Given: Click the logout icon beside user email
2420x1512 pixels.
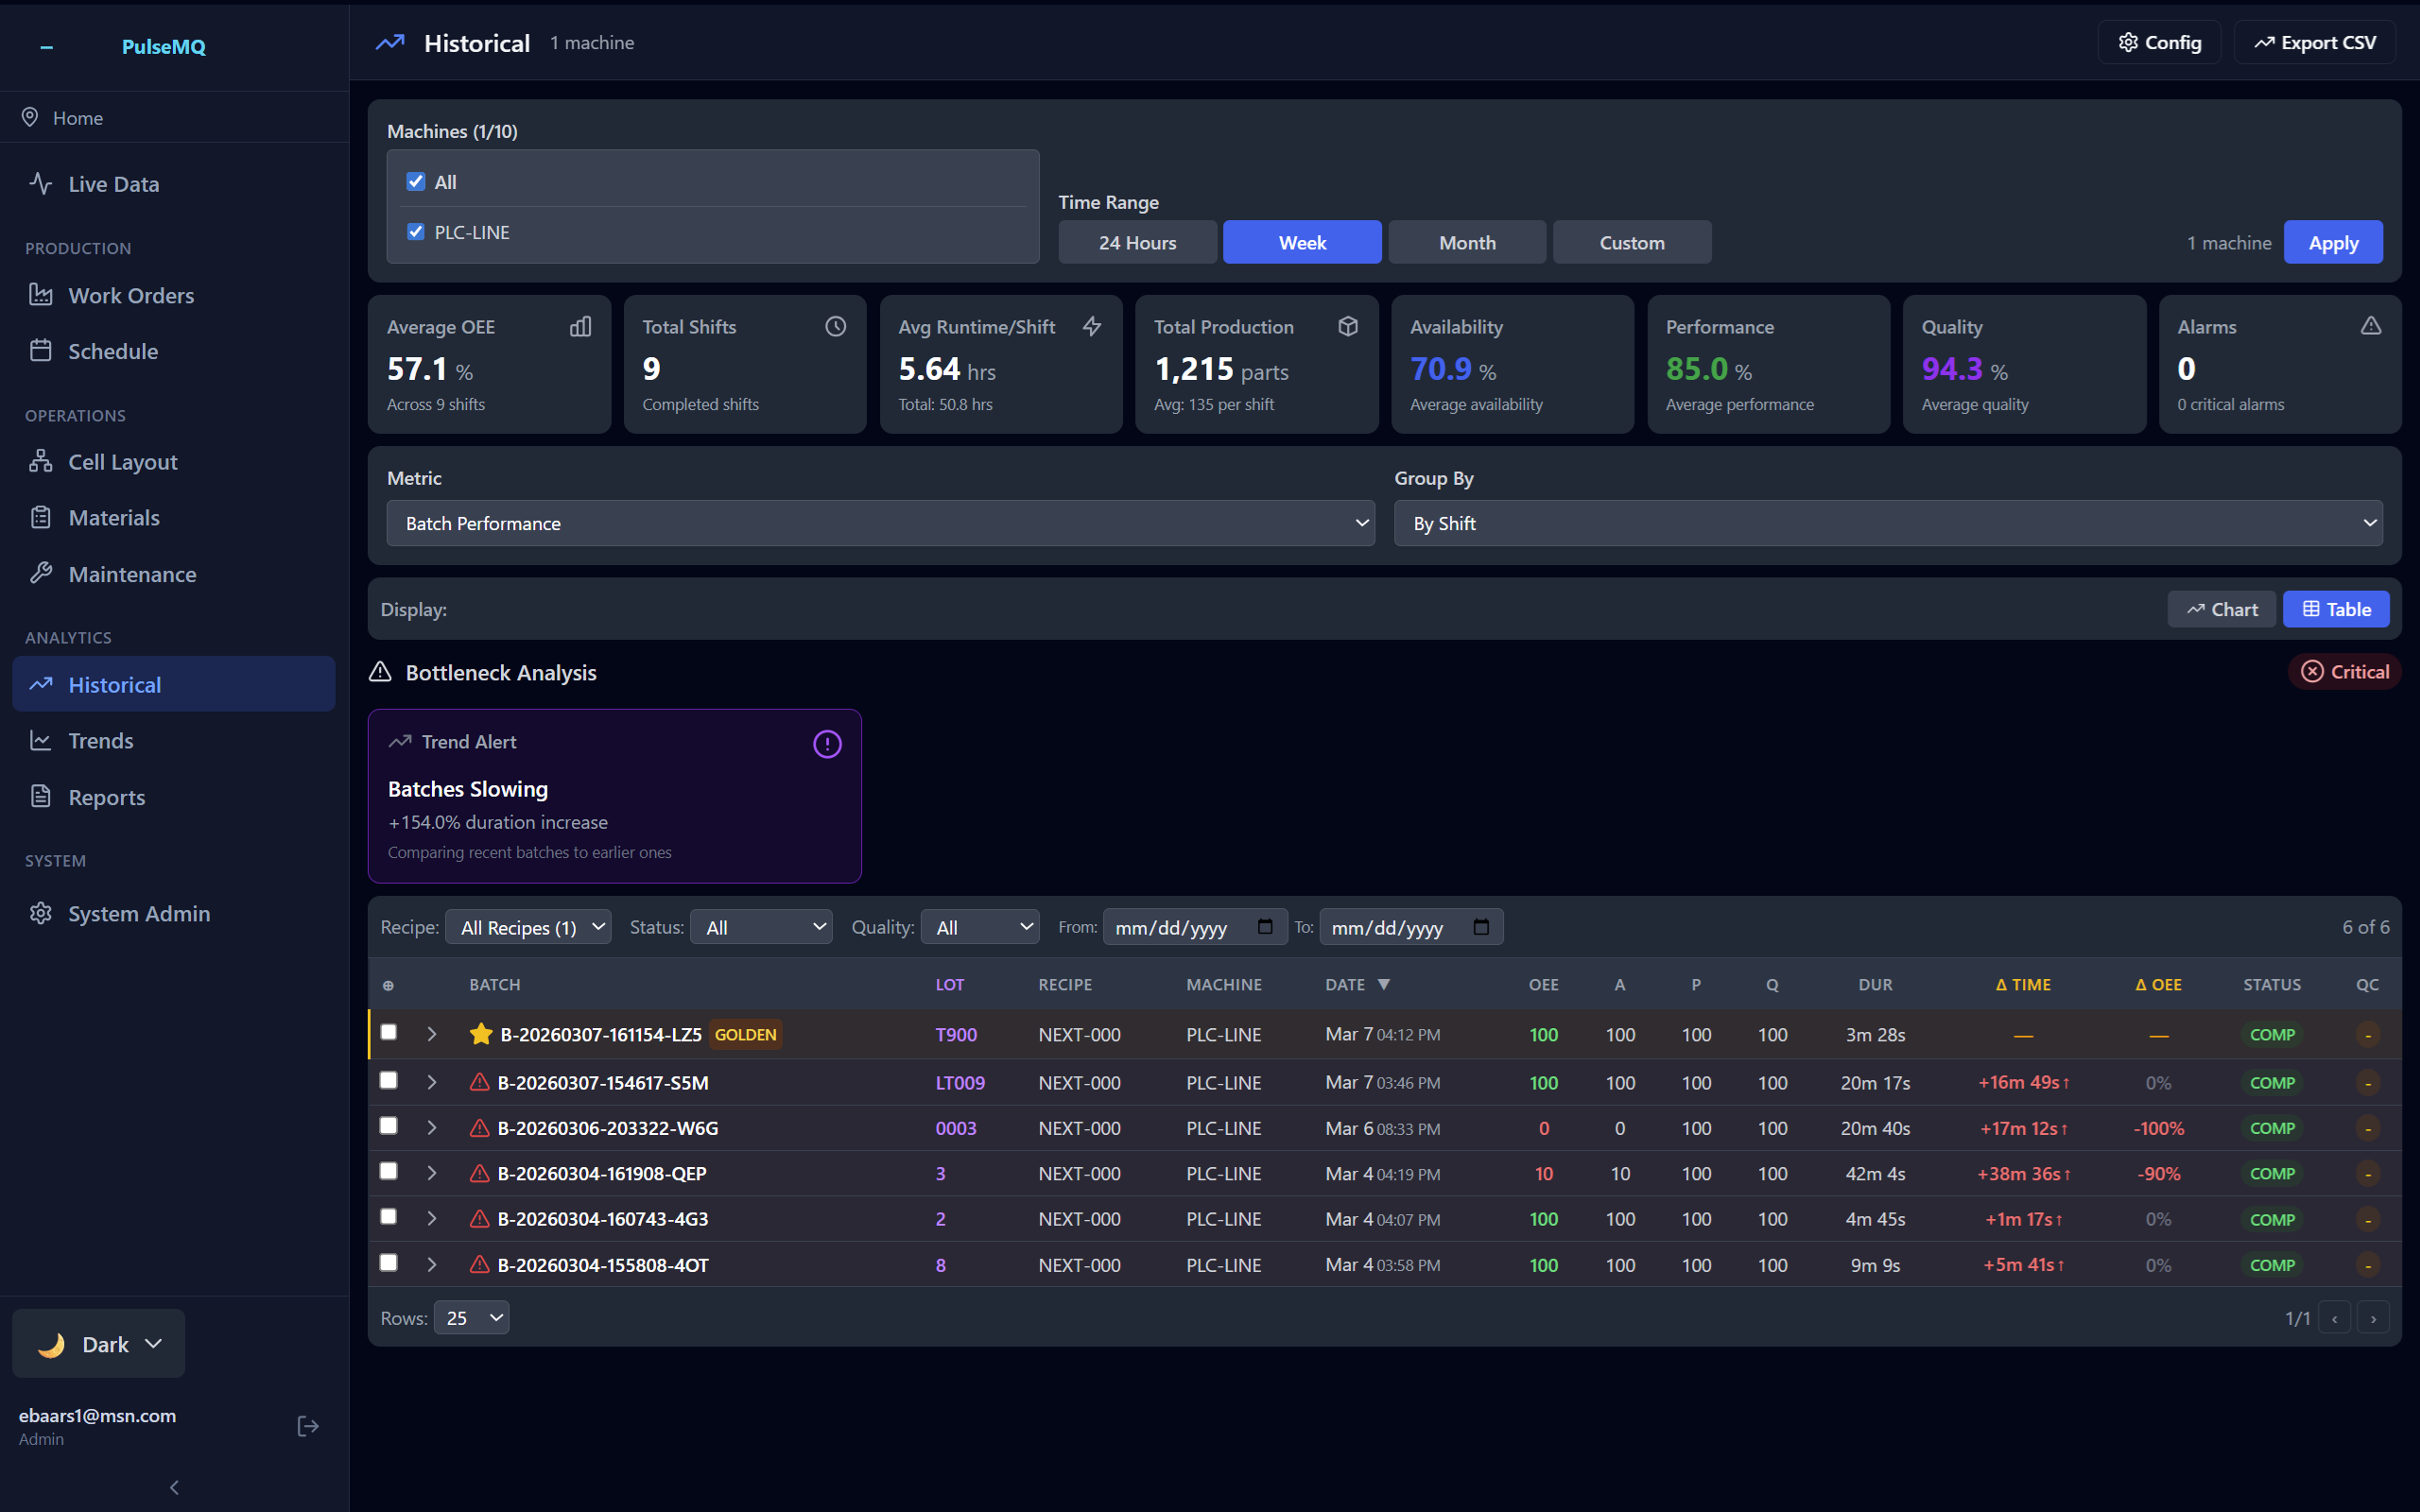Looking at the screenshot, I should 308,1426.
